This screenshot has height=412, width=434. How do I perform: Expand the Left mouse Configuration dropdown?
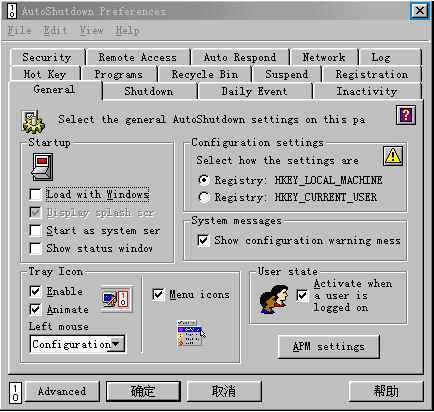point(116,344)
